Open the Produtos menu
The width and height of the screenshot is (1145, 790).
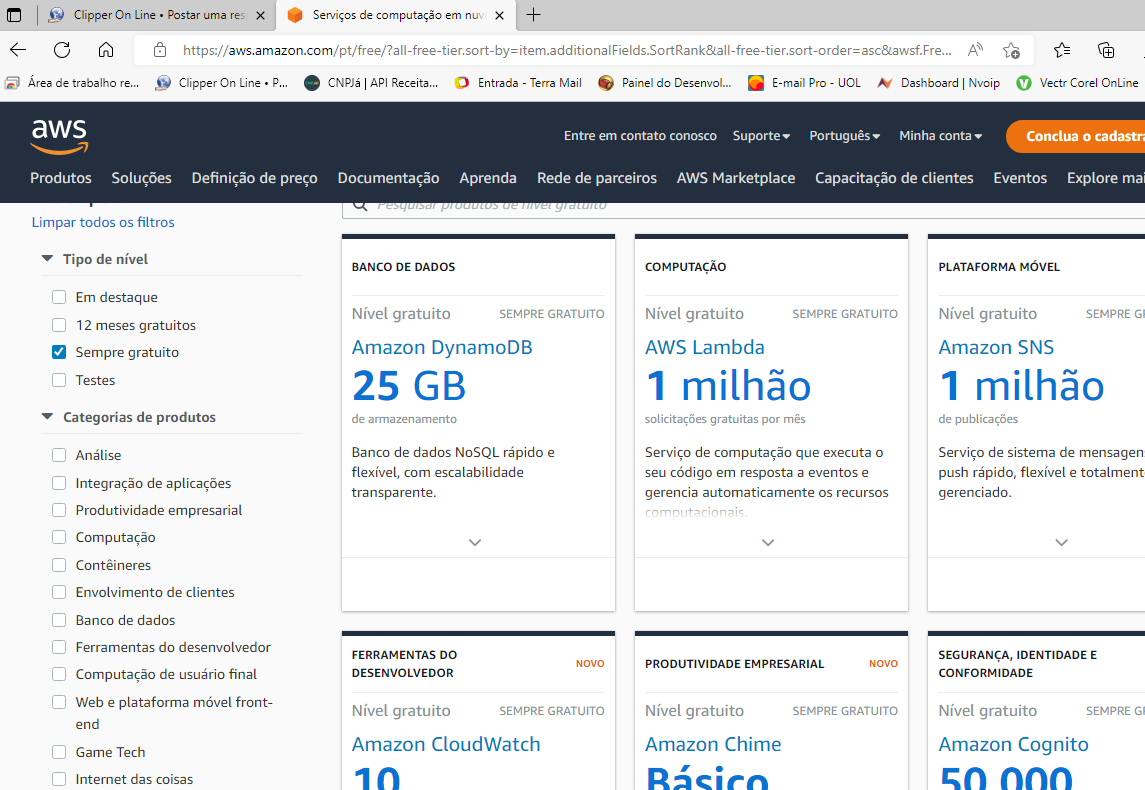click(x=61, y=178)
